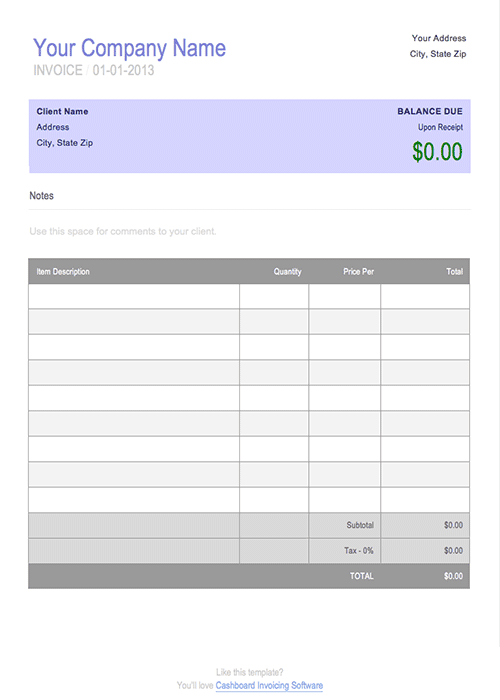The image size is (500, 700).
Task: Click the Quantity column header
Action: (x=288, y=271)
